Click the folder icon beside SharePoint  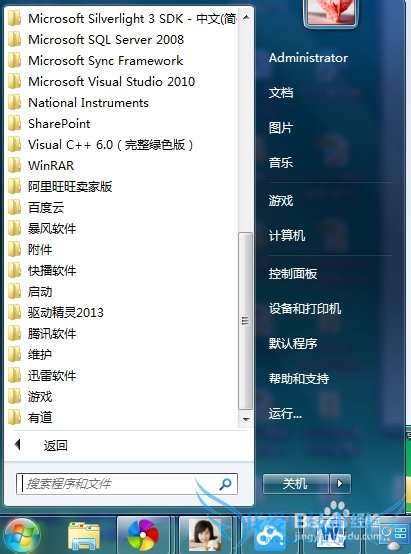(14, 123)
